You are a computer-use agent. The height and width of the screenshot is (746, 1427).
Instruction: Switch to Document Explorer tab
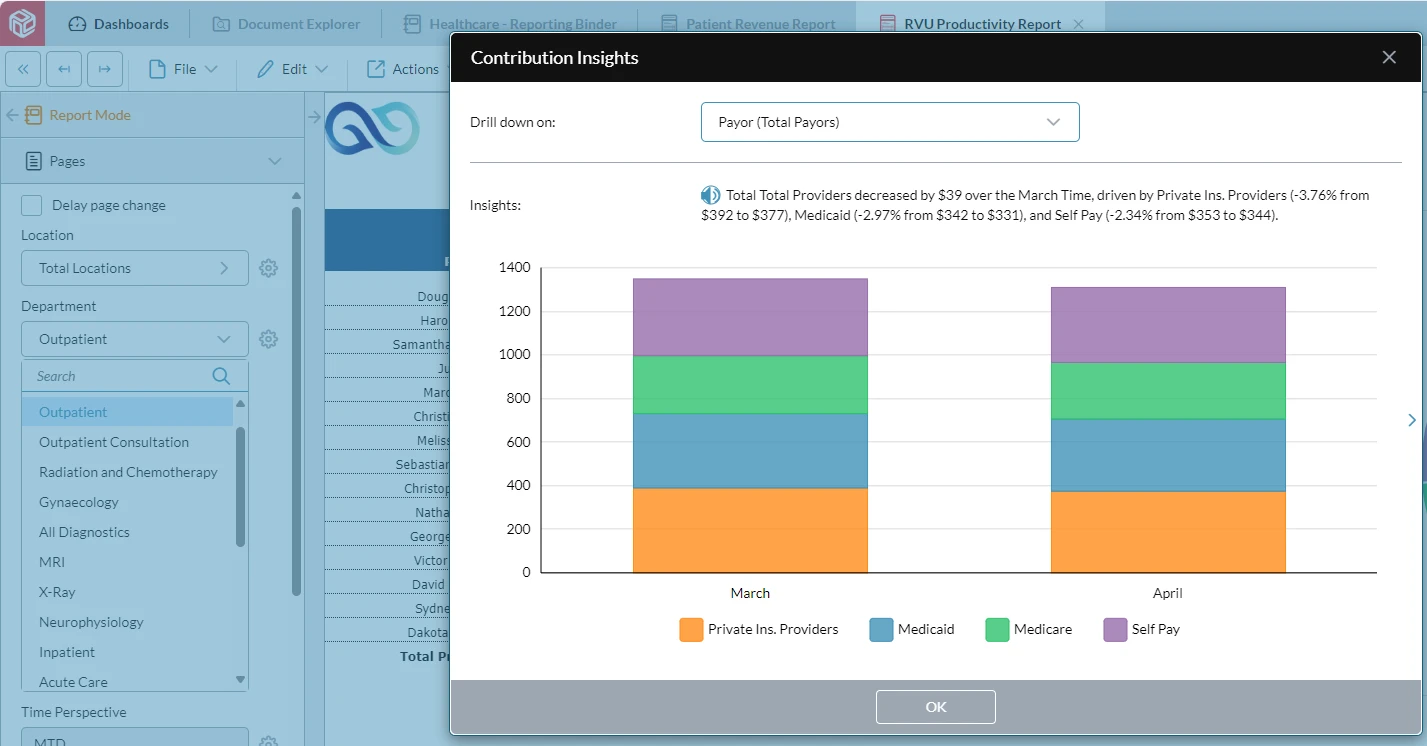tap(285, 24)
